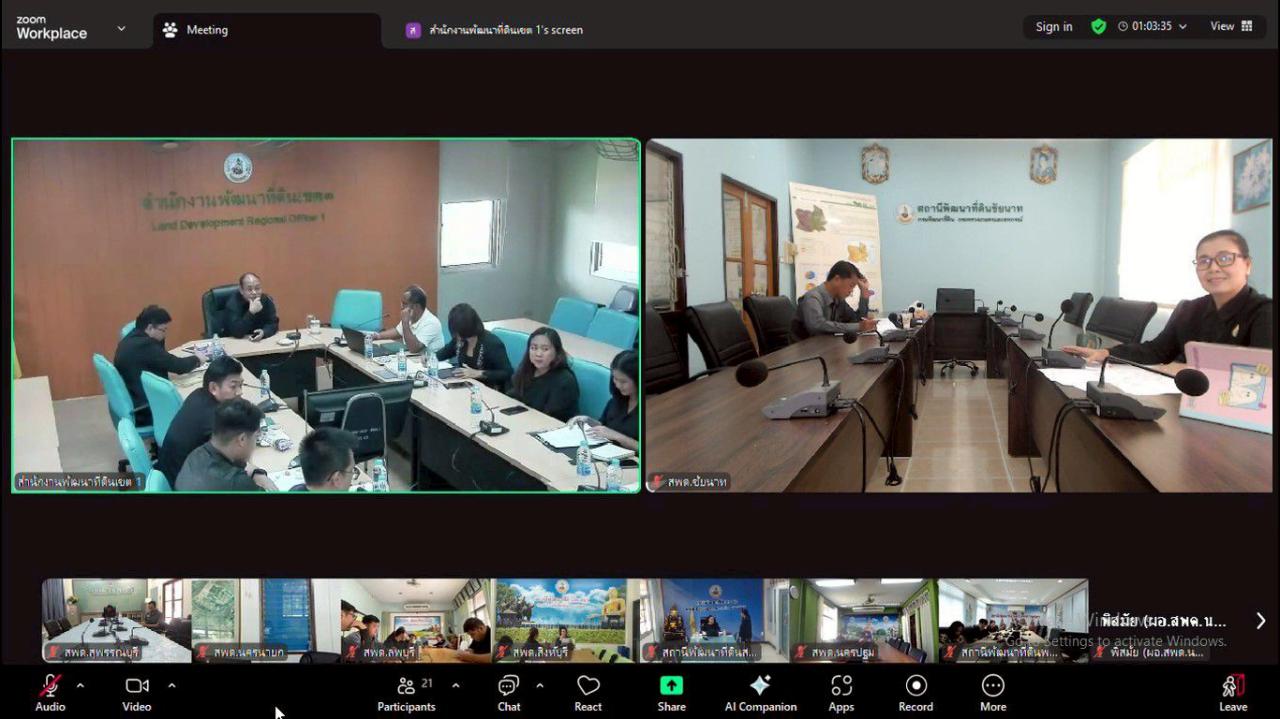The image size is (1280, 719).
Task: Expand audio options arrow next to Audio
Action: (80, 686)
